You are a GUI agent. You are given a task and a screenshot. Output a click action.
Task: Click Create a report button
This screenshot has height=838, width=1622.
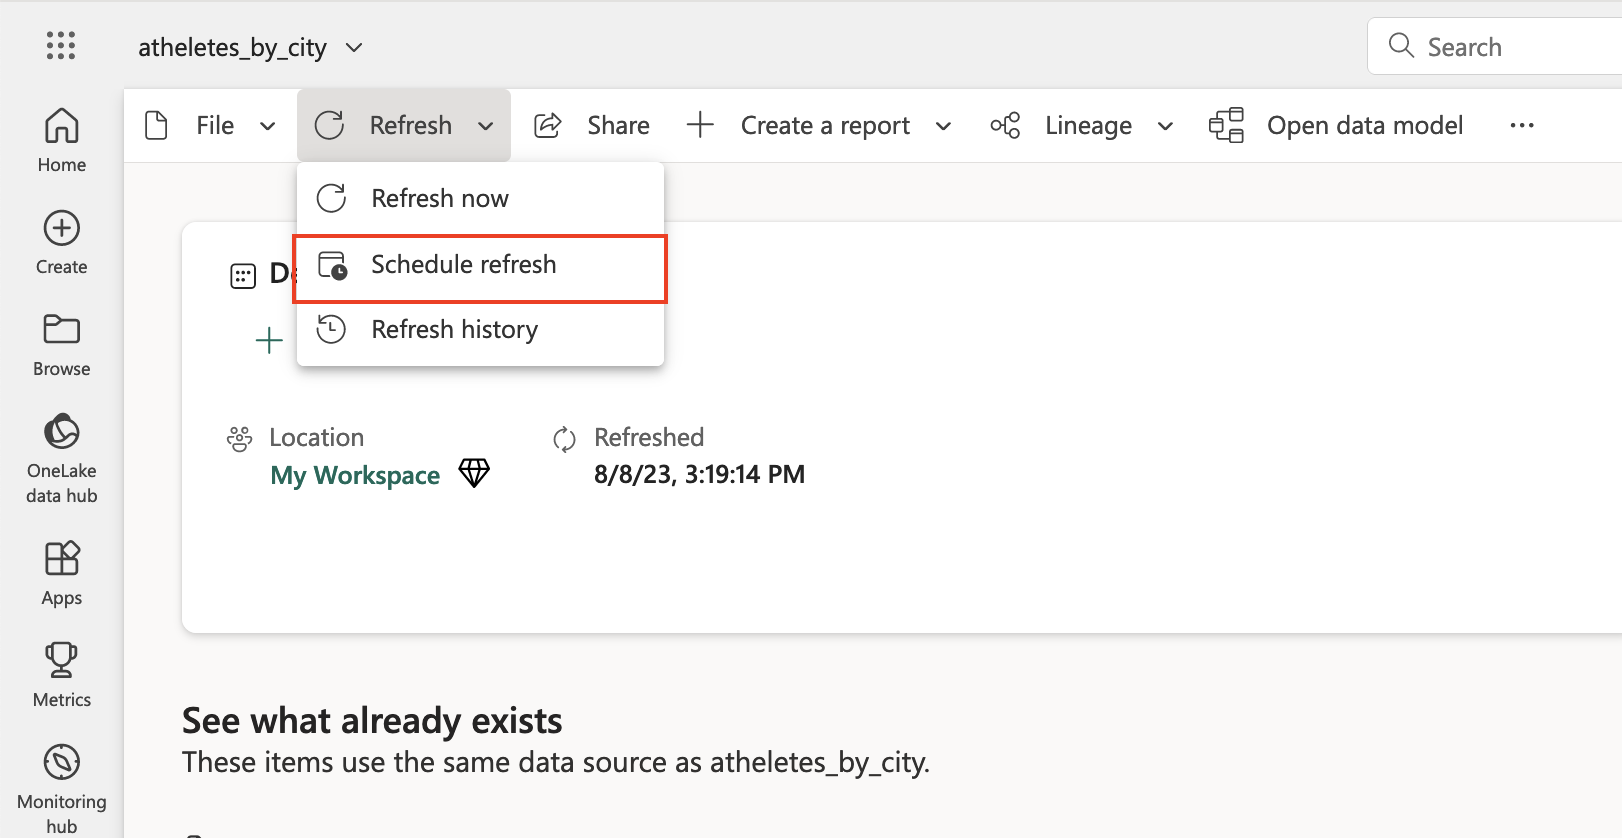coord(825,126)
